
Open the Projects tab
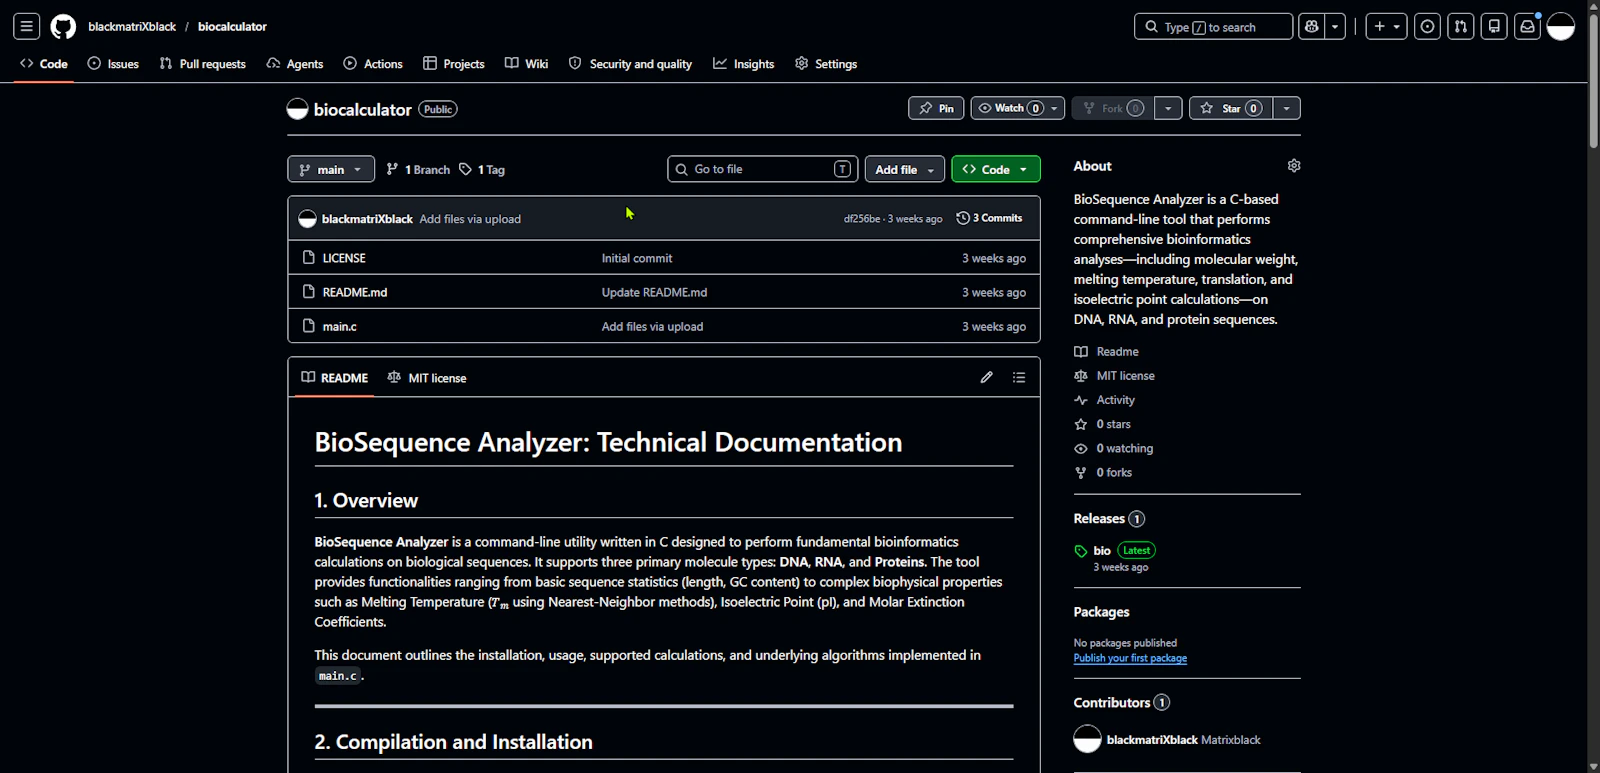click(x=454, y=63)
